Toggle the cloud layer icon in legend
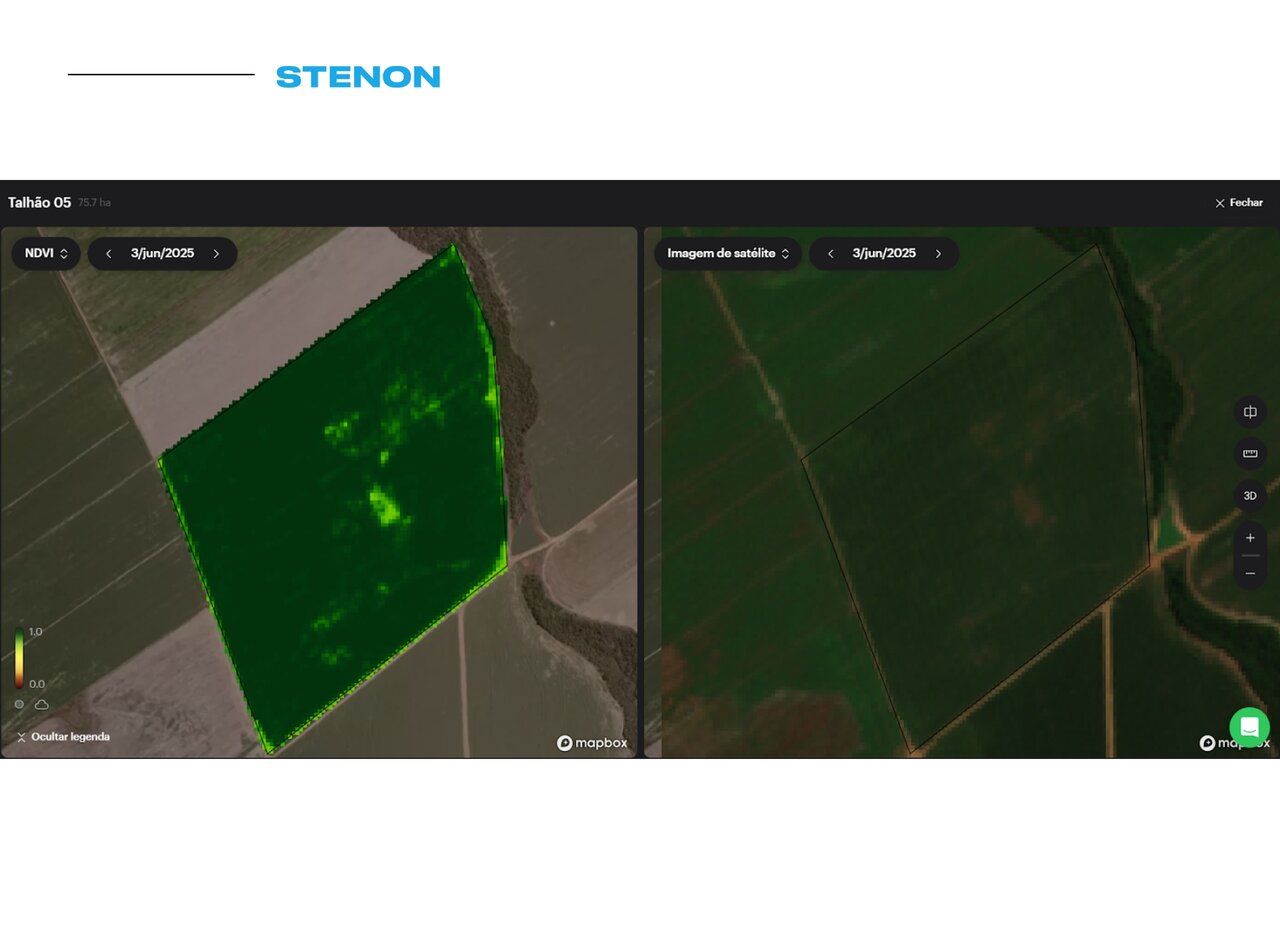1280x939 pixels. point(42,704)
